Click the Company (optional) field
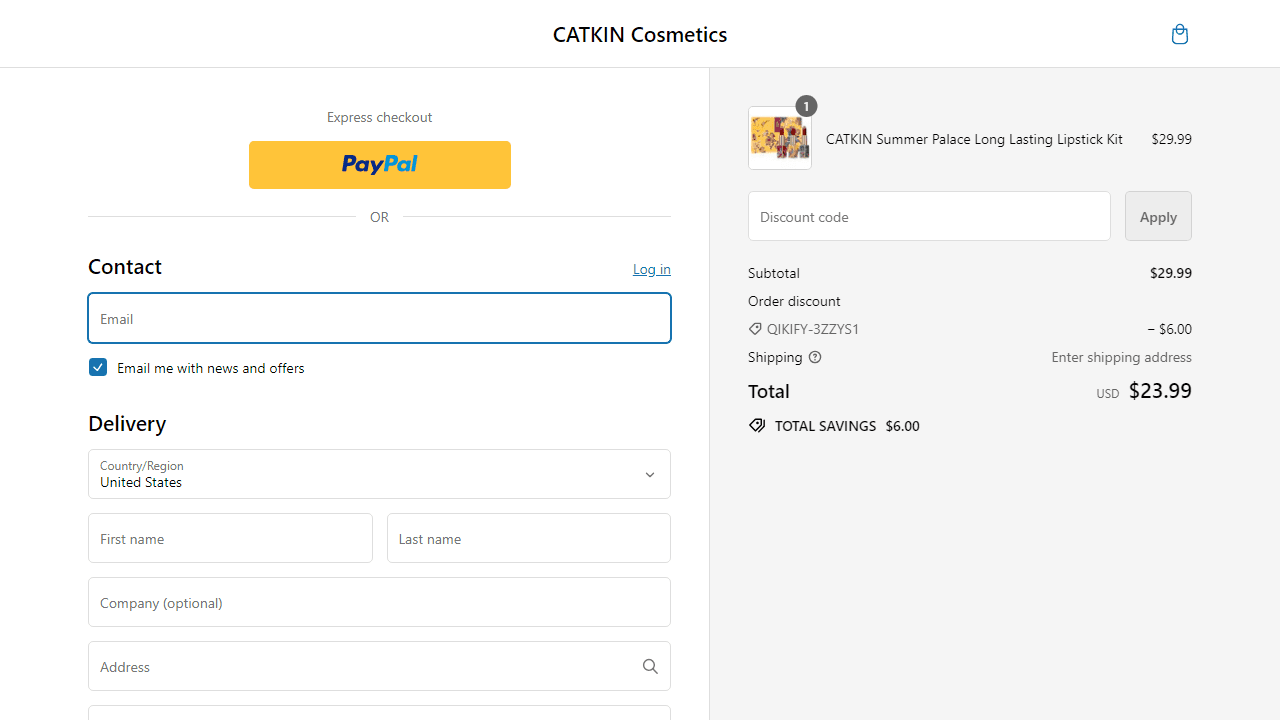 pyautogui.click(x=379, y=602)
